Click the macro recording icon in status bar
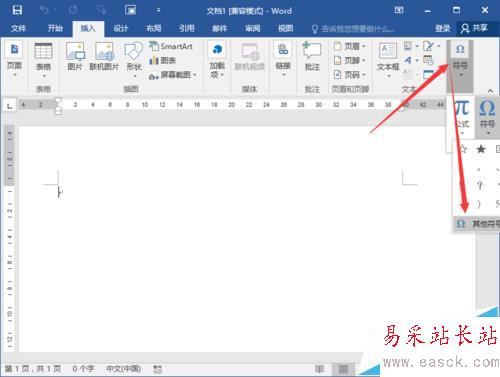 tap(157, 369)
